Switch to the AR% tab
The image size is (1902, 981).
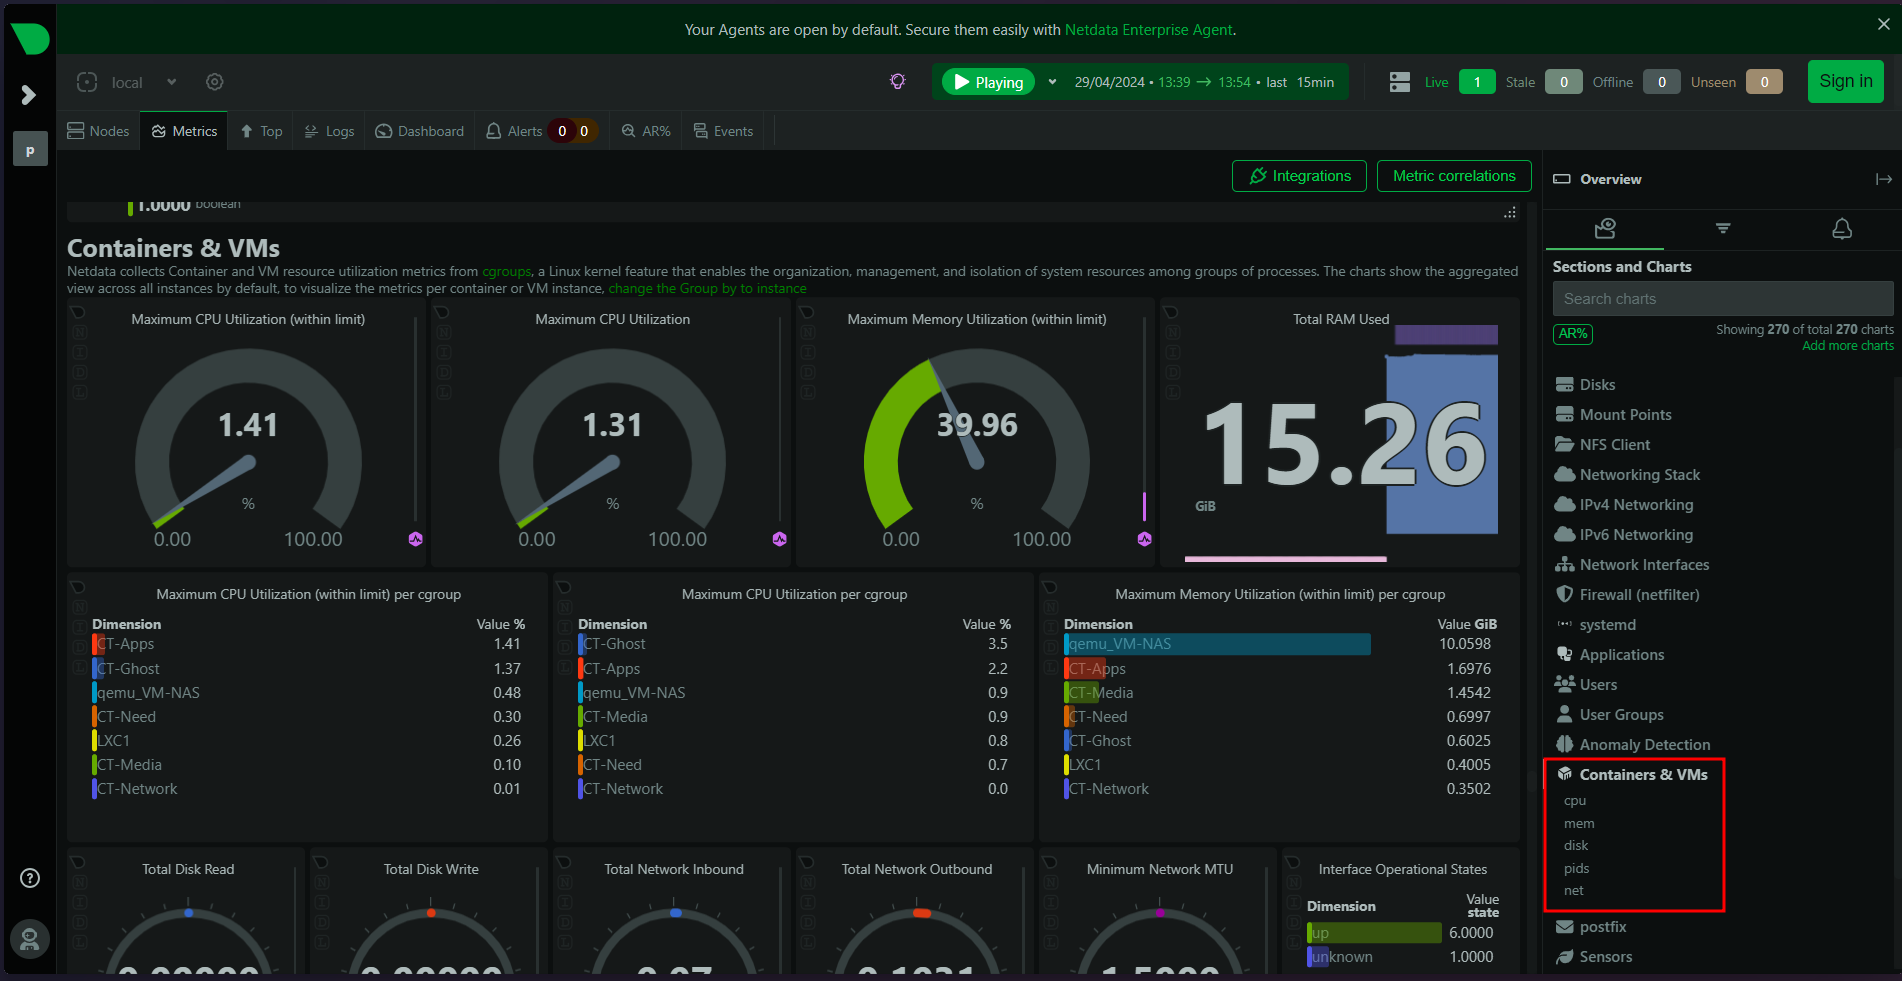[646, 131]
